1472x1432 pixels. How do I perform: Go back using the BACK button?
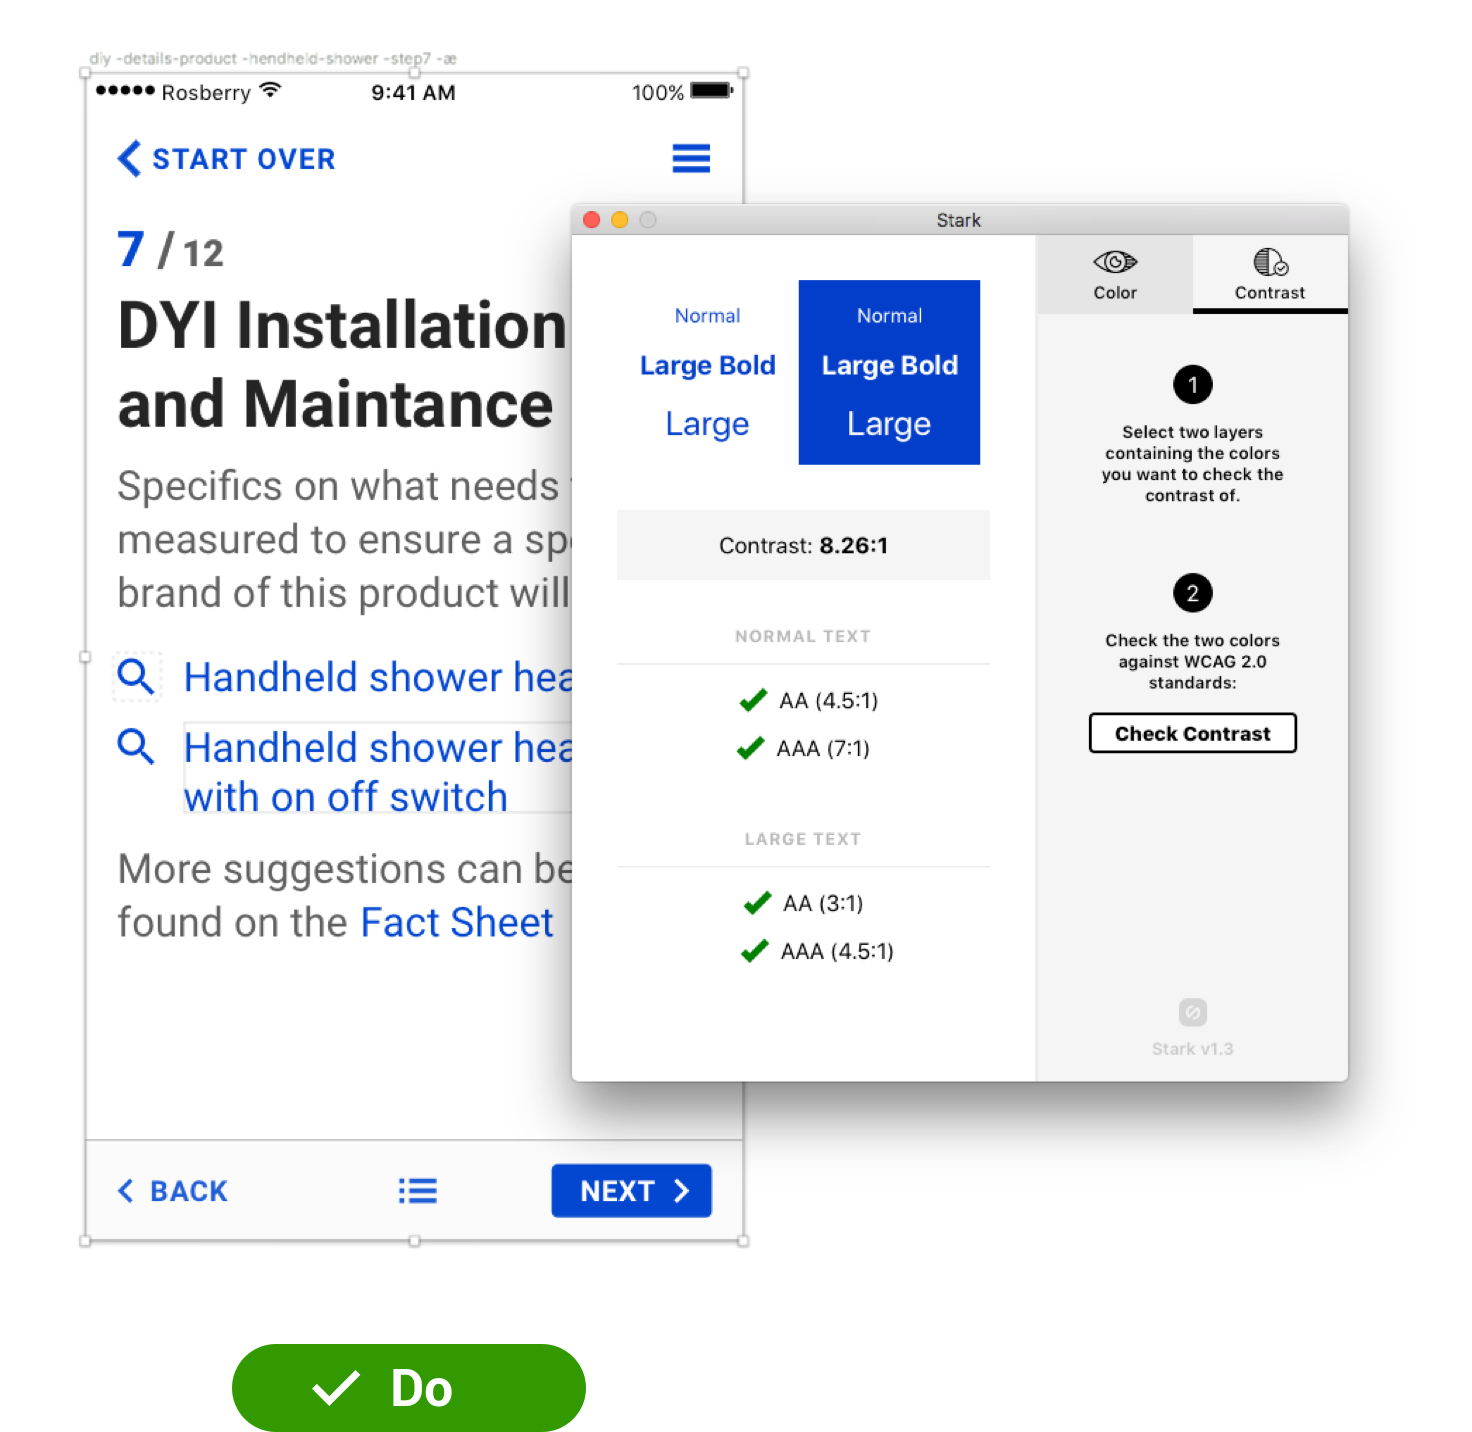point(173,1191)
